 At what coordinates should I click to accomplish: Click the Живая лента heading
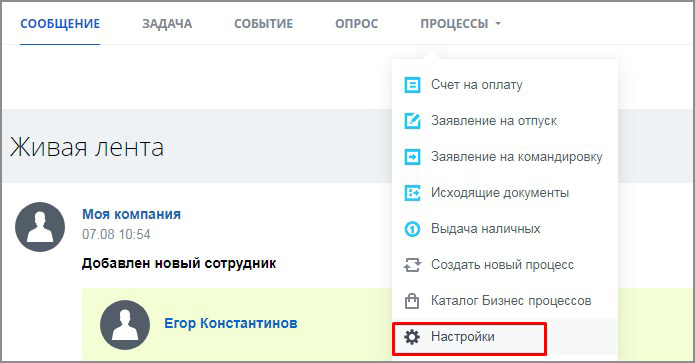[x=87, y=147]
